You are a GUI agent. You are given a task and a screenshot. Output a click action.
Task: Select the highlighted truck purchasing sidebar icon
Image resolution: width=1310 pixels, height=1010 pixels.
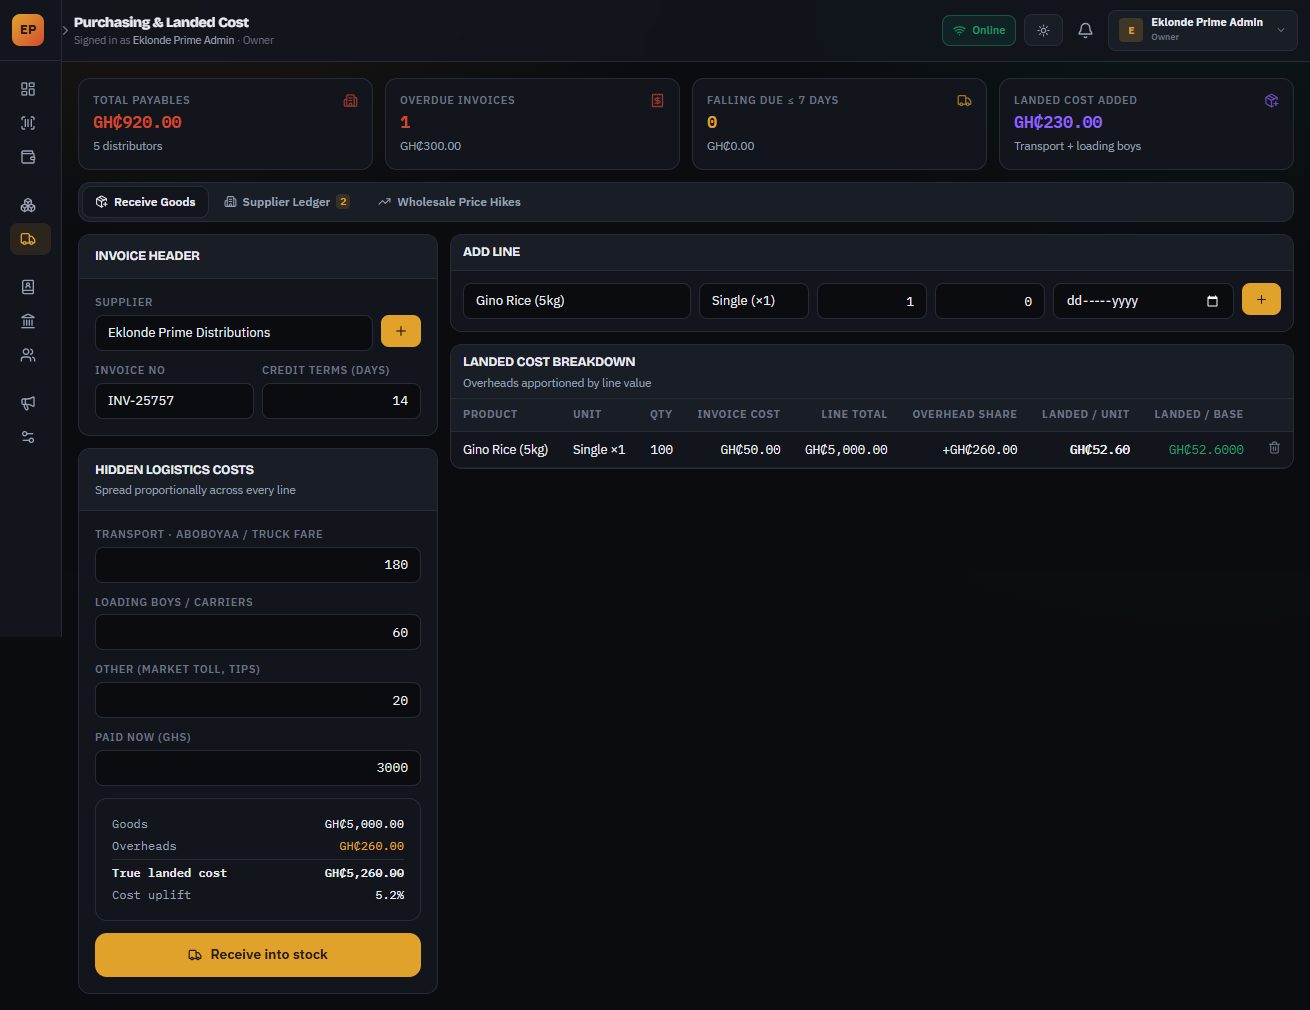[x=30, y=239]
